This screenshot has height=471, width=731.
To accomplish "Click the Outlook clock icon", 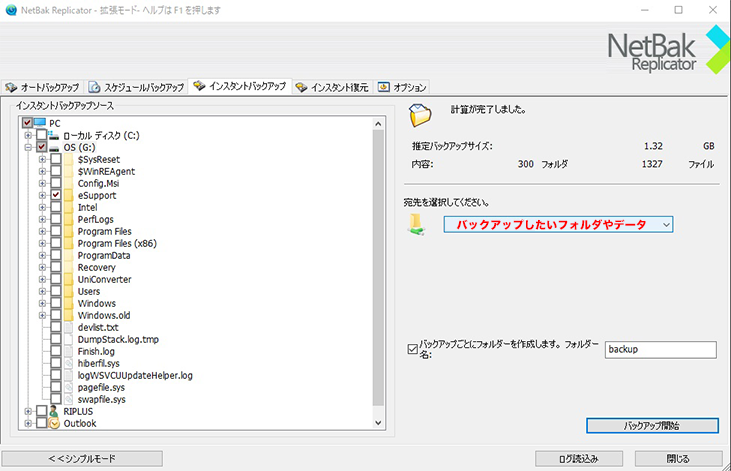I will pyautogui.click(x=55, y=423).
